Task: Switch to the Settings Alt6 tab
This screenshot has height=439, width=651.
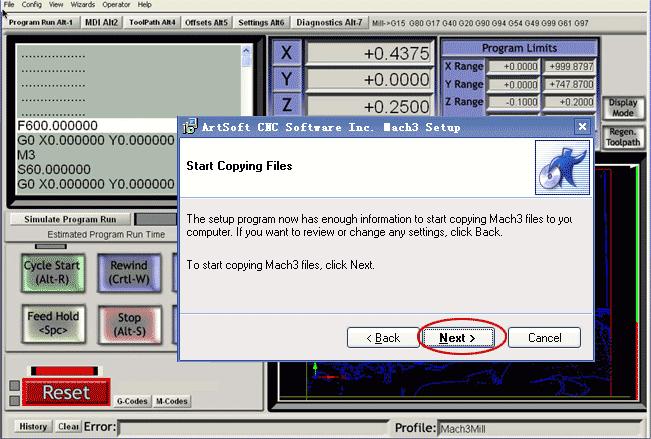Action: coord(261,22)
